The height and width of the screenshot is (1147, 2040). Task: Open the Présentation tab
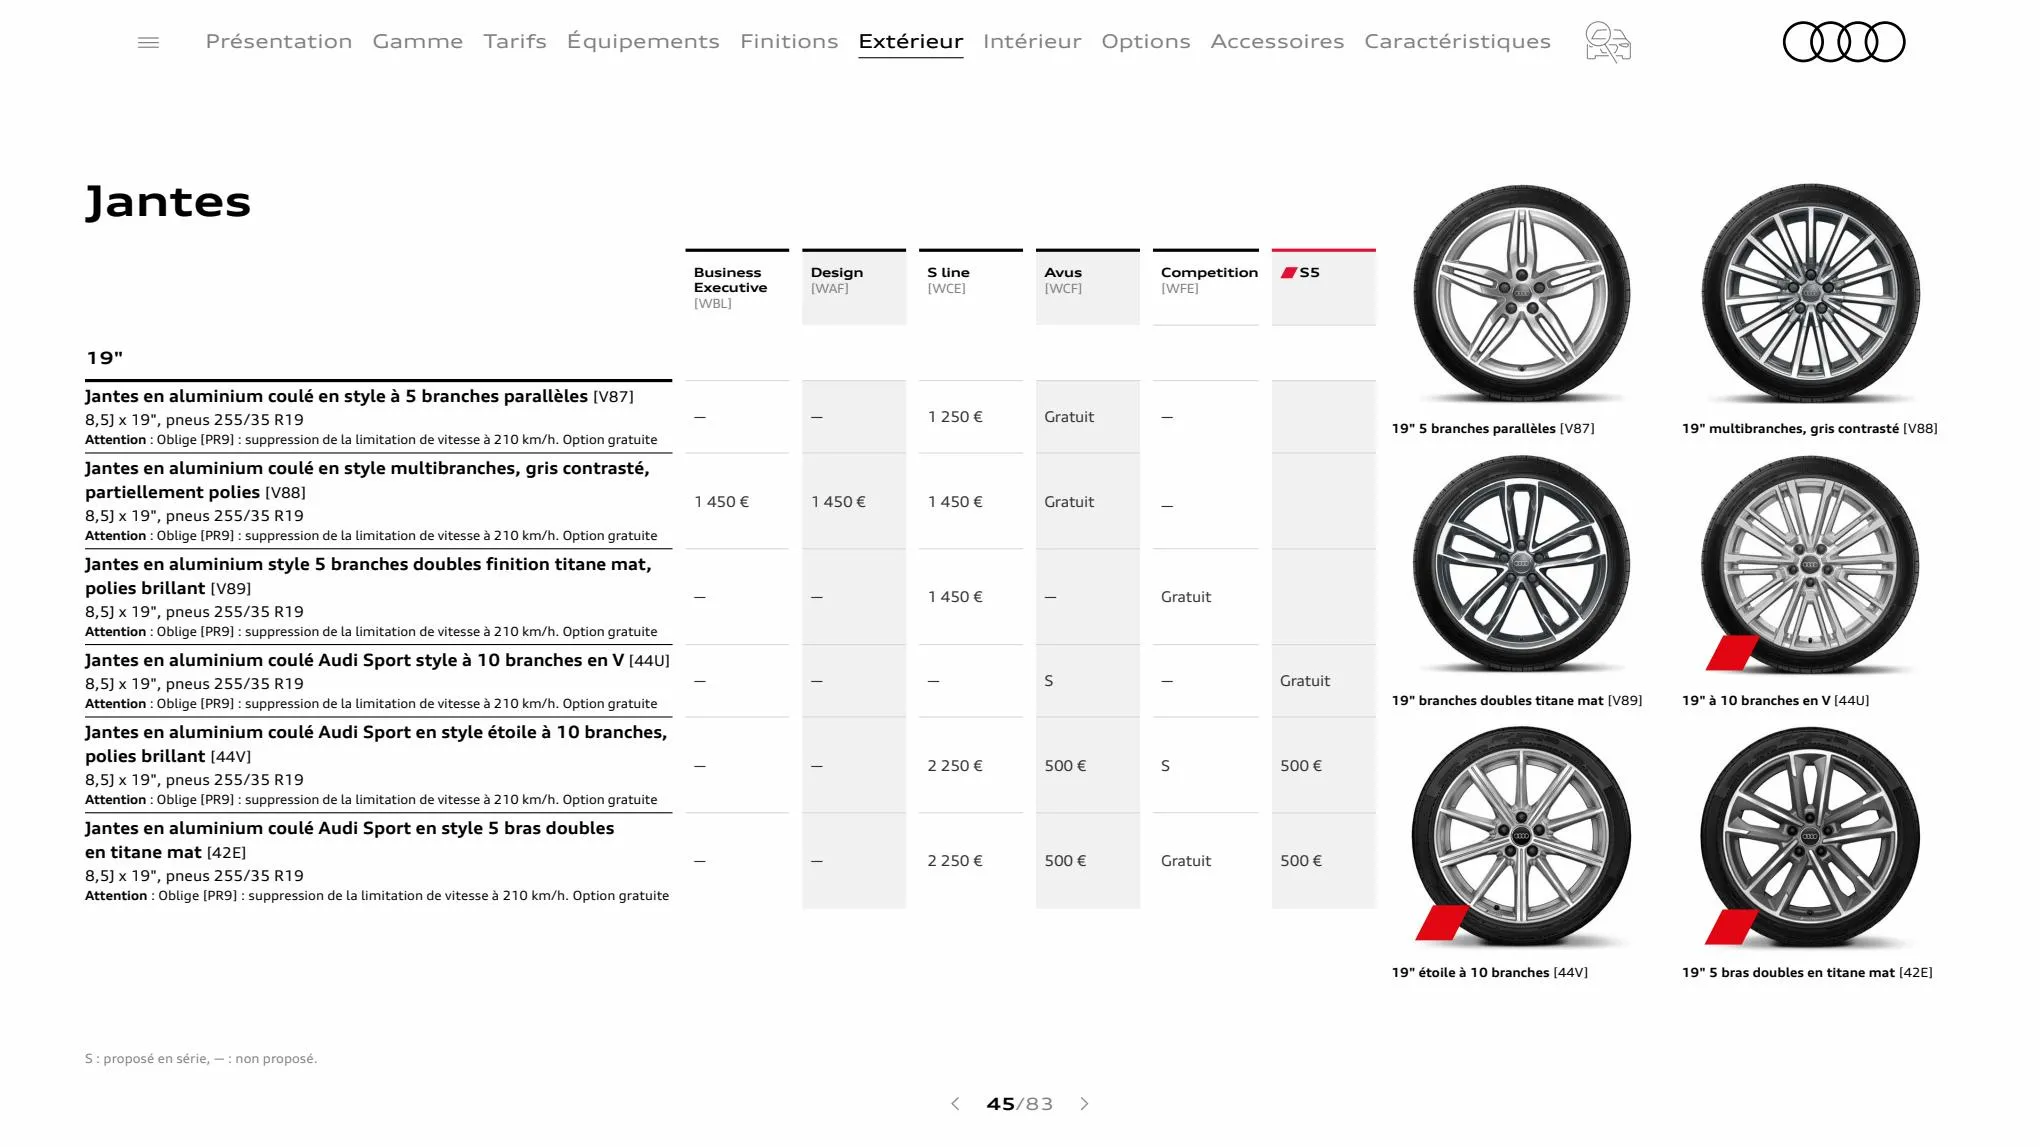279,41
